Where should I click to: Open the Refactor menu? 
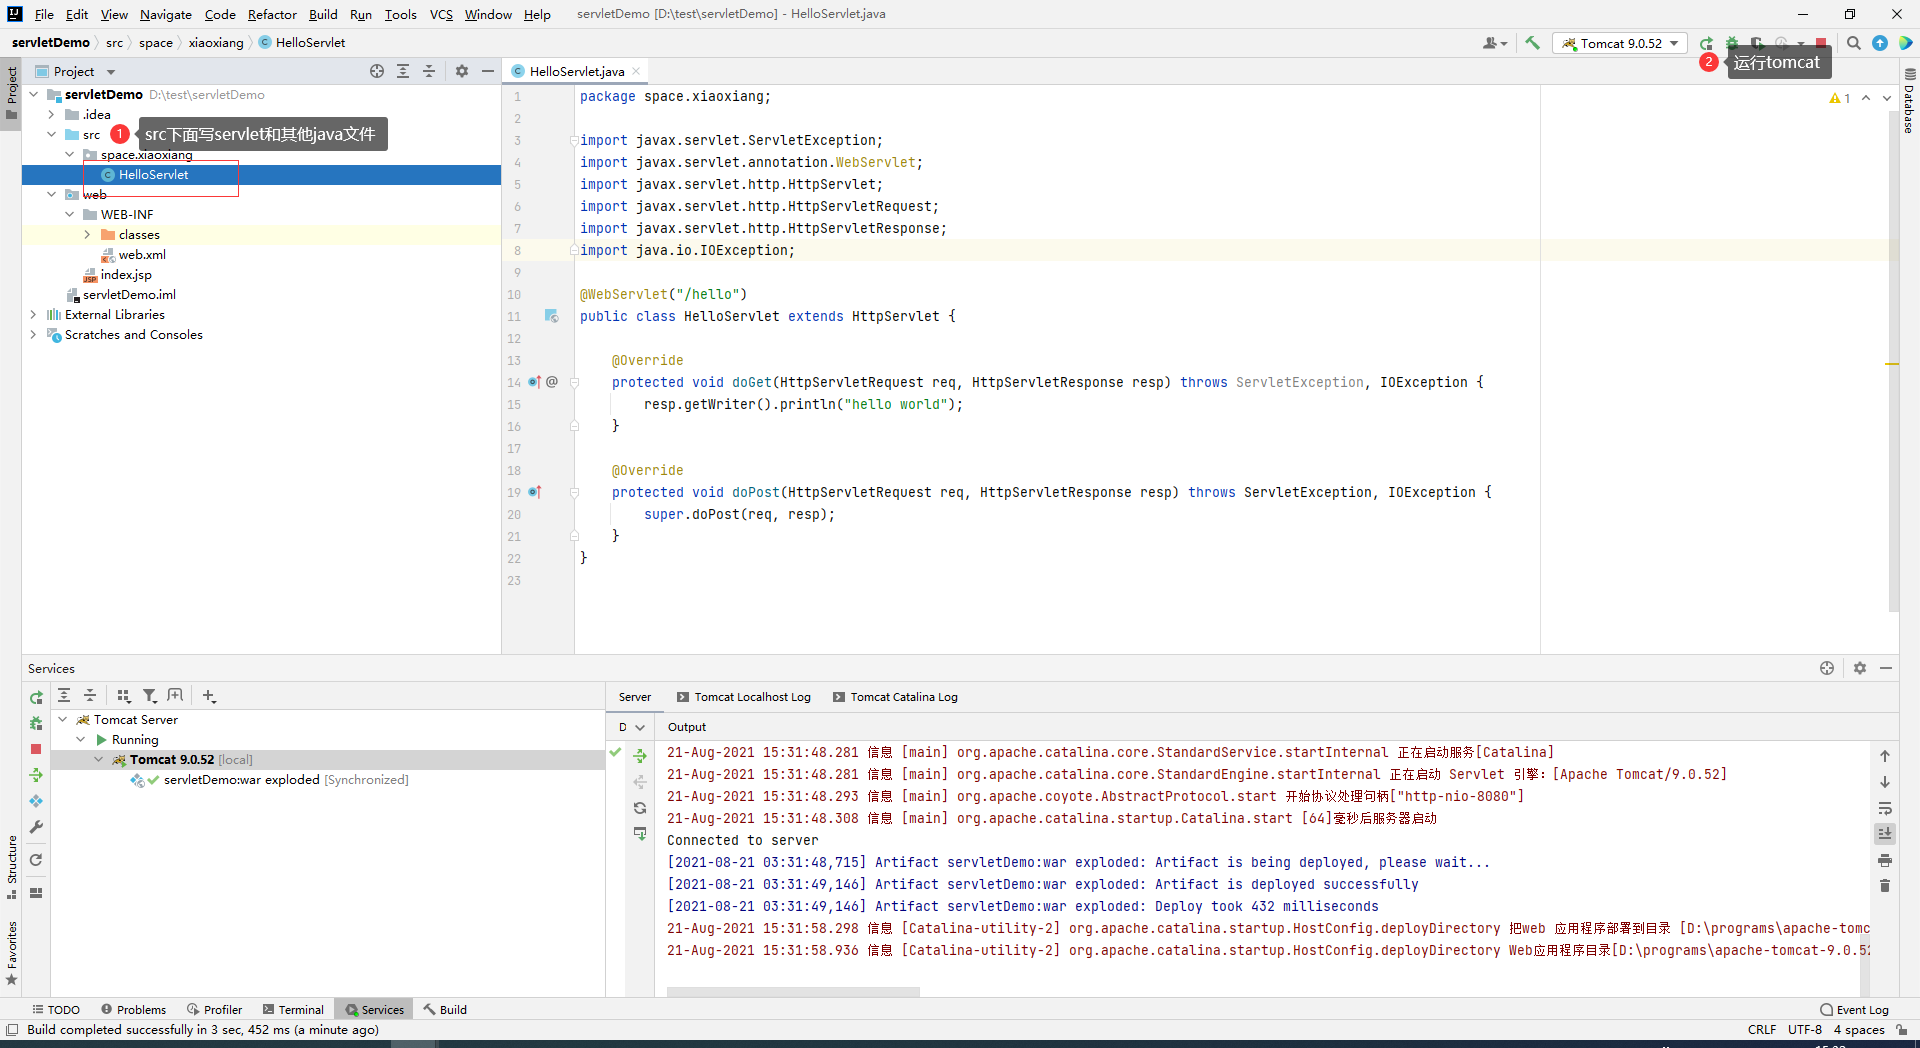[272, 14]
